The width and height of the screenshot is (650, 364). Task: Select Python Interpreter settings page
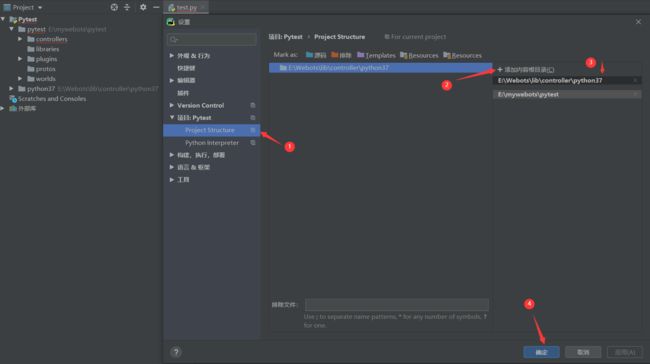tap(211, 143)
